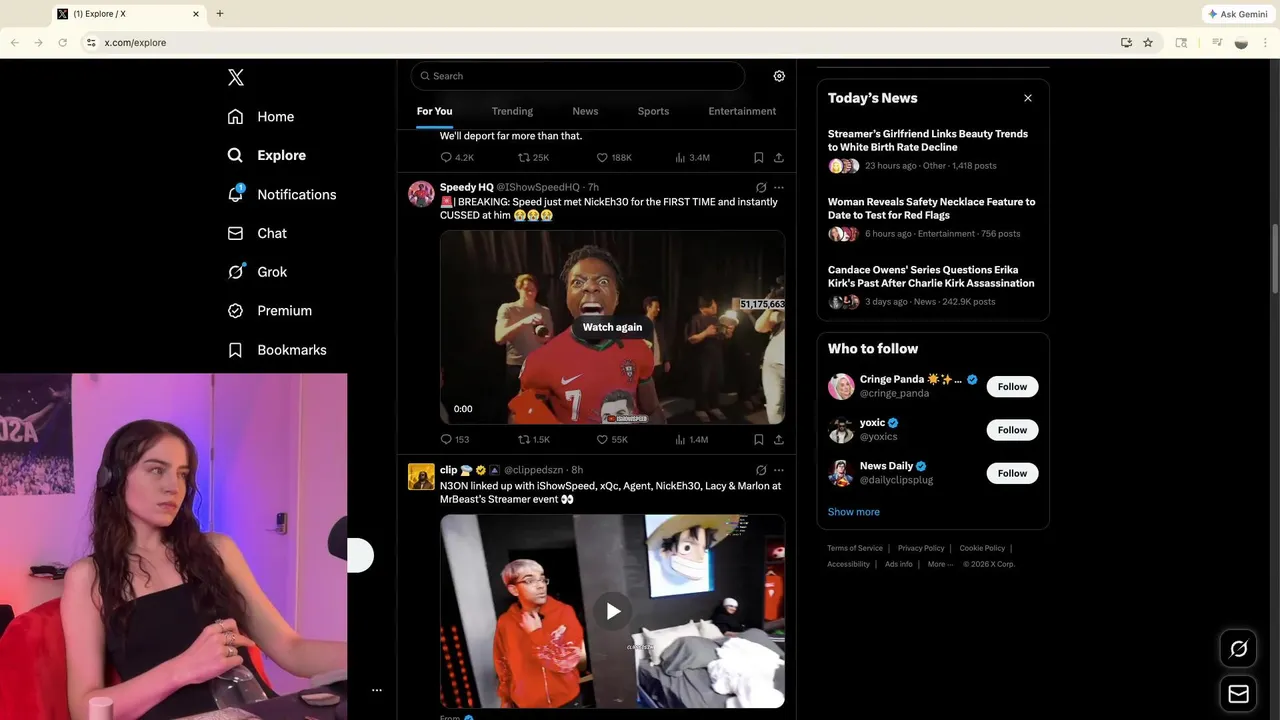Open clip account avatar
Screen dimensions: 1280x720
pyautogui.click(x=421, y=476)
